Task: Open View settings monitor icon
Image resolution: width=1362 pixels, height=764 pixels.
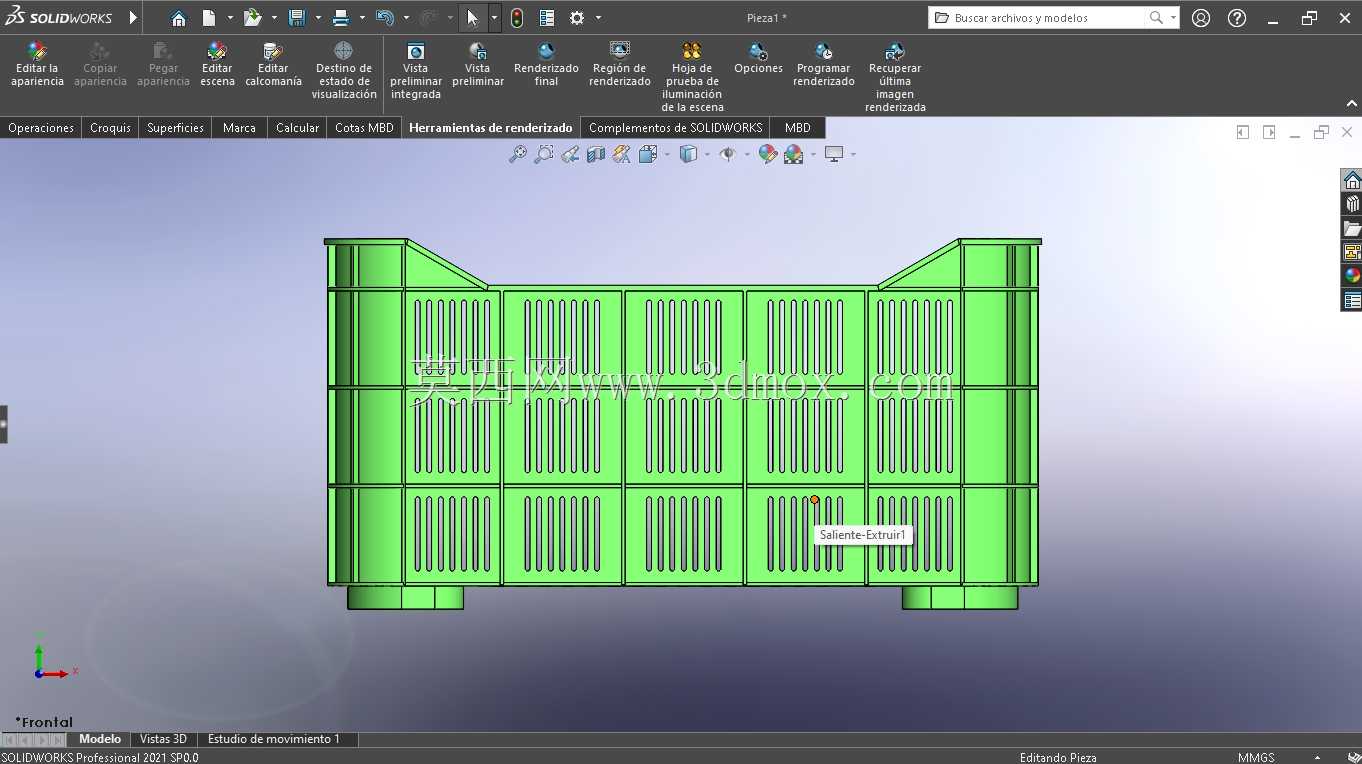Action: pyautogui.click(x=834, y=154)
